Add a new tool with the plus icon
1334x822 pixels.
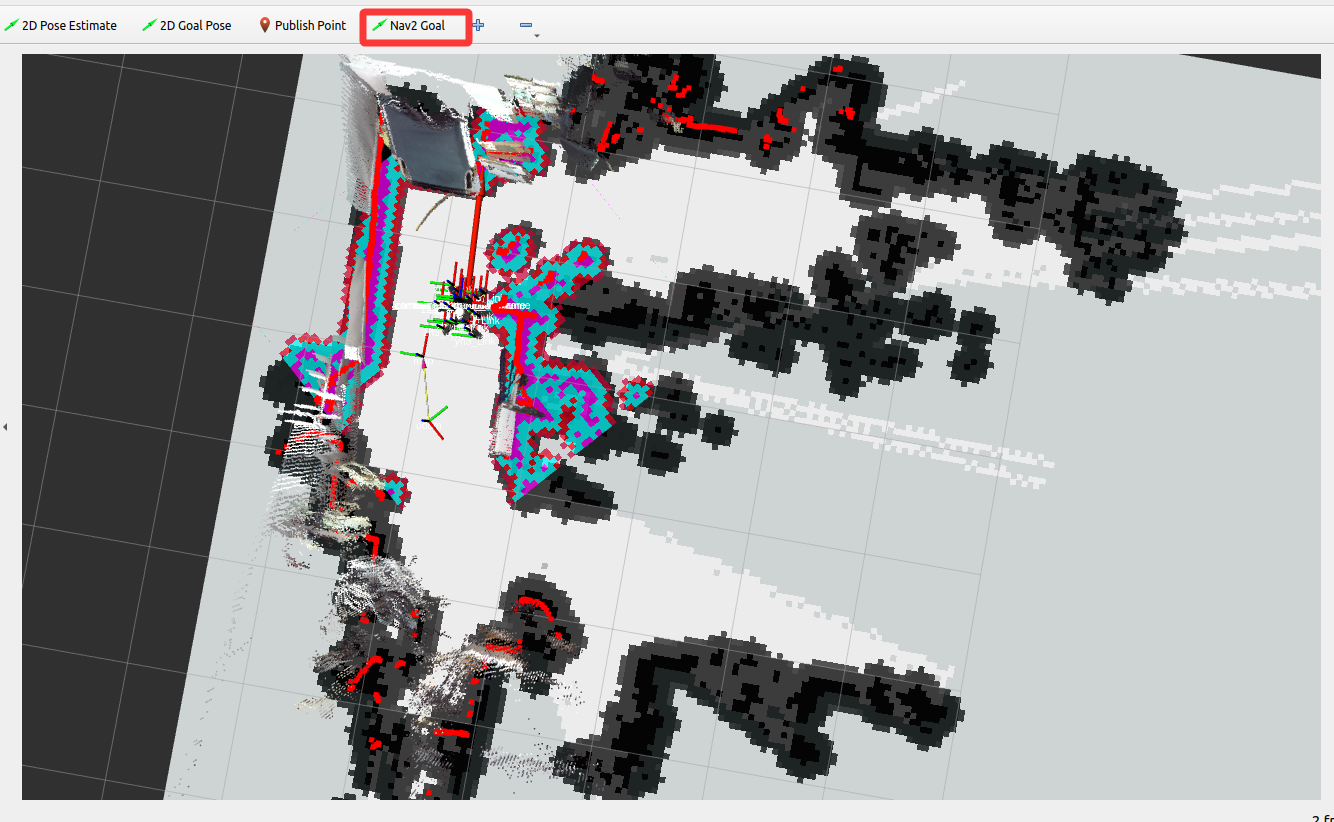coord(479,25)
